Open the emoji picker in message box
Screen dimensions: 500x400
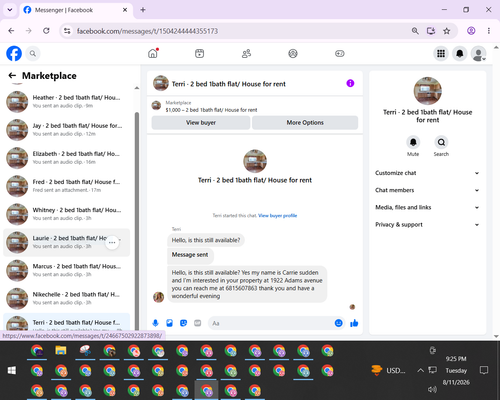338,323
